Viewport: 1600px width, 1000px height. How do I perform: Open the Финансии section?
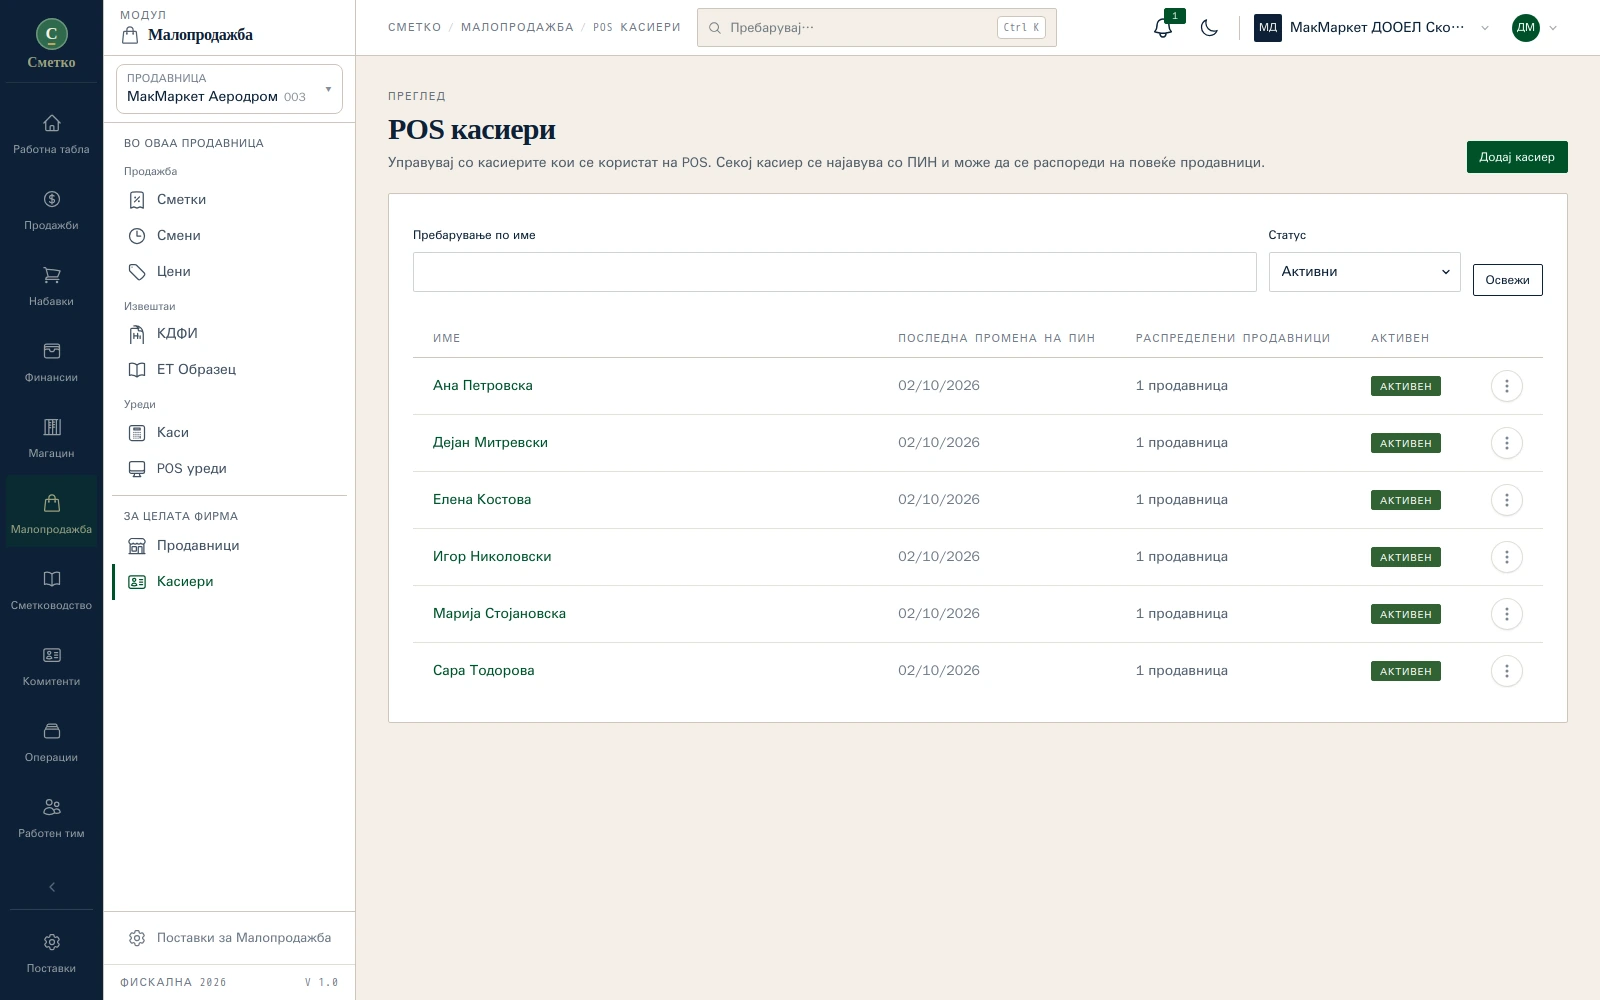click(51, 362)
